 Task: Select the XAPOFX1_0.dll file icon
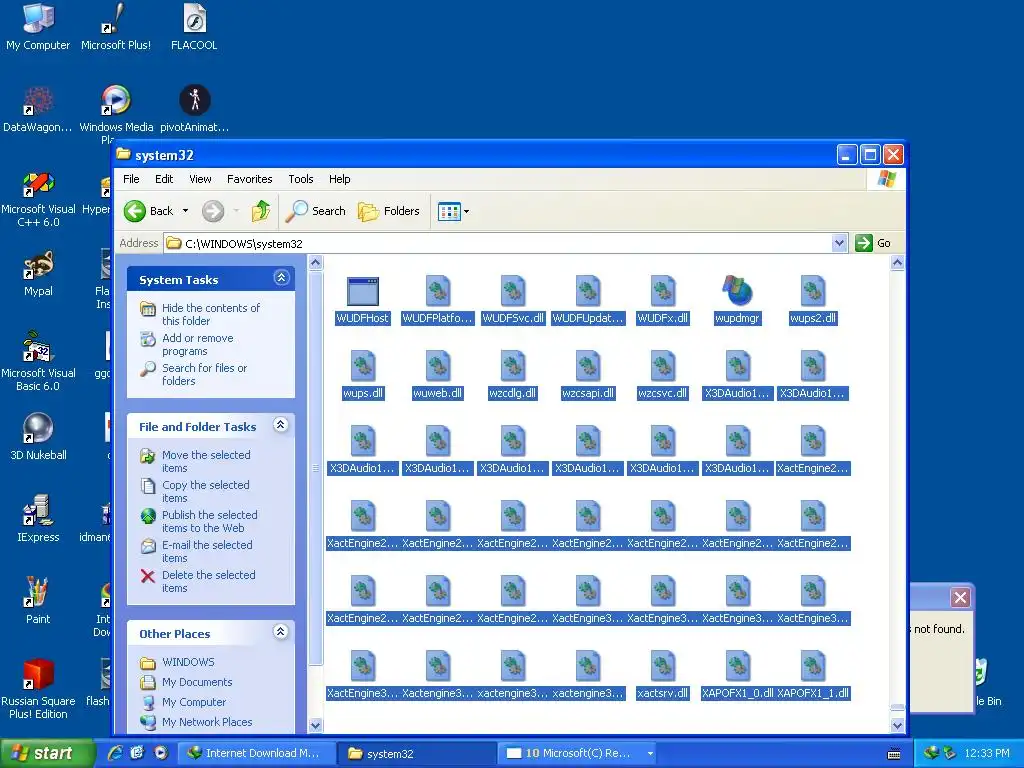738,666
